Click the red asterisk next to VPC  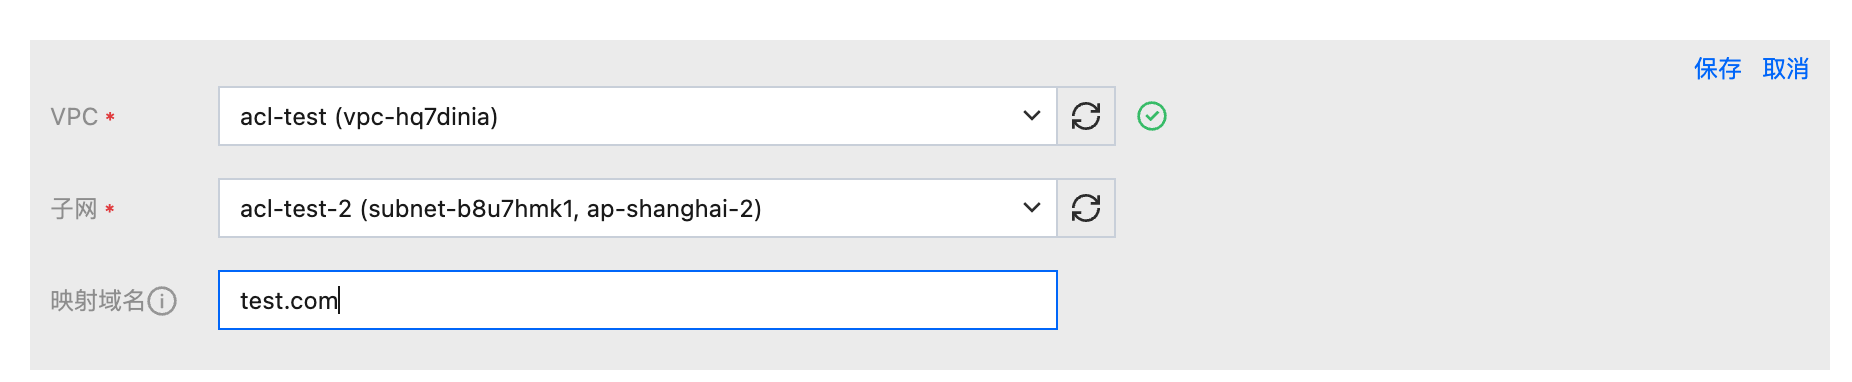pyautogui.click(x=110, y=117)
